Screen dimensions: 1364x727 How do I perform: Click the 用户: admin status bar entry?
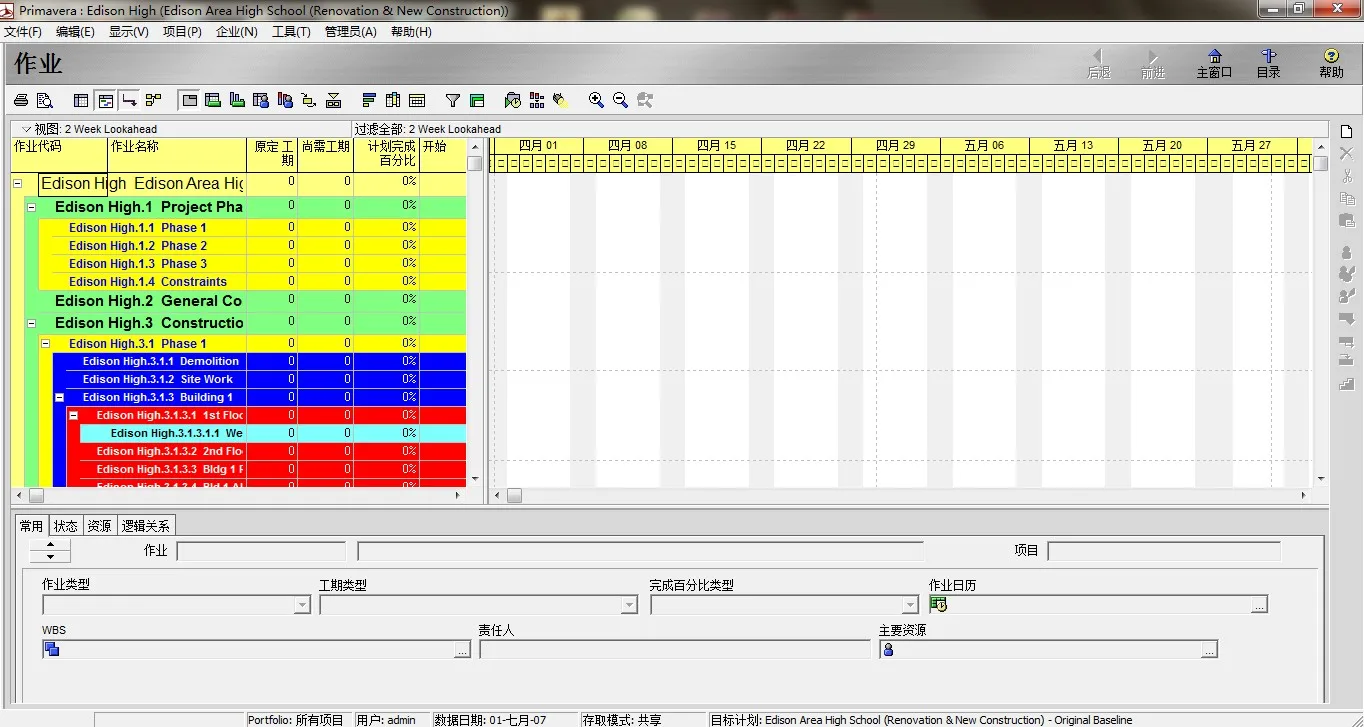pos(391,720)
